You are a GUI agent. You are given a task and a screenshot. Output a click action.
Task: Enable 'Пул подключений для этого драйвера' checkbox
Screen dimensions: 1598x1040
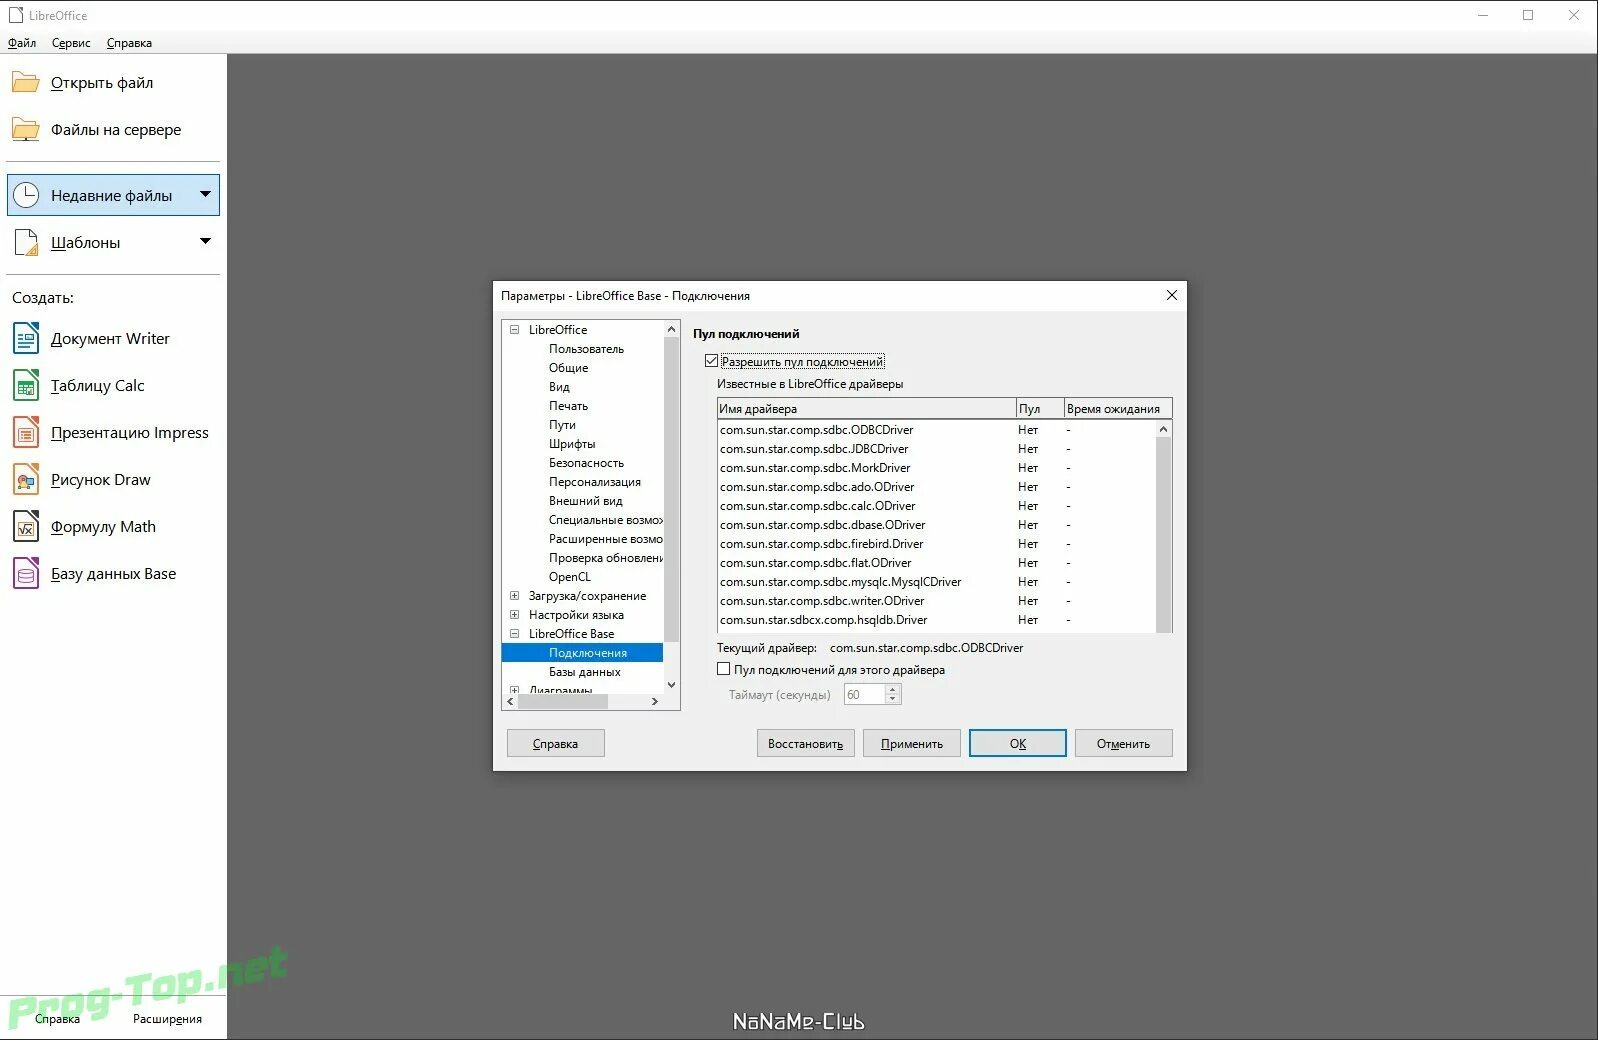(723, 669)
